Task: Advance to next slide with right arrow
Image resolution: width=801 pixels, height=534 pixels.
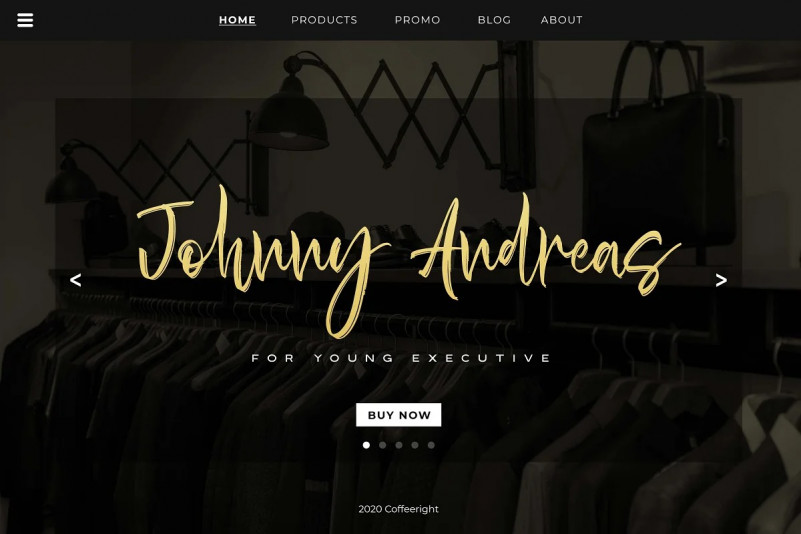Action: [721, 280]
